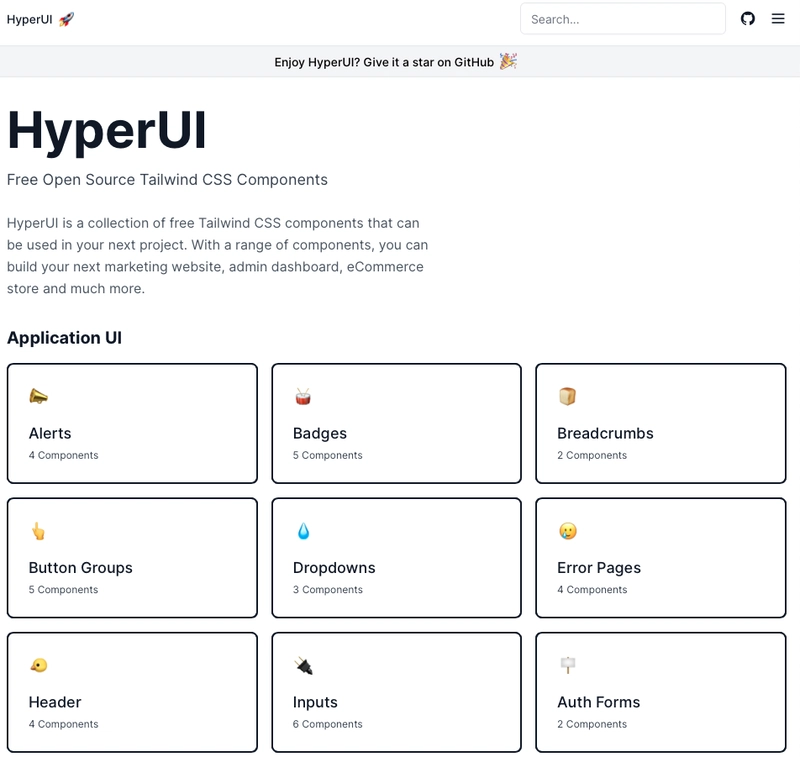Viewport: 800px width, 757px height.
Task: Open the hamburger navigation menu
Action: pos(778,18)
